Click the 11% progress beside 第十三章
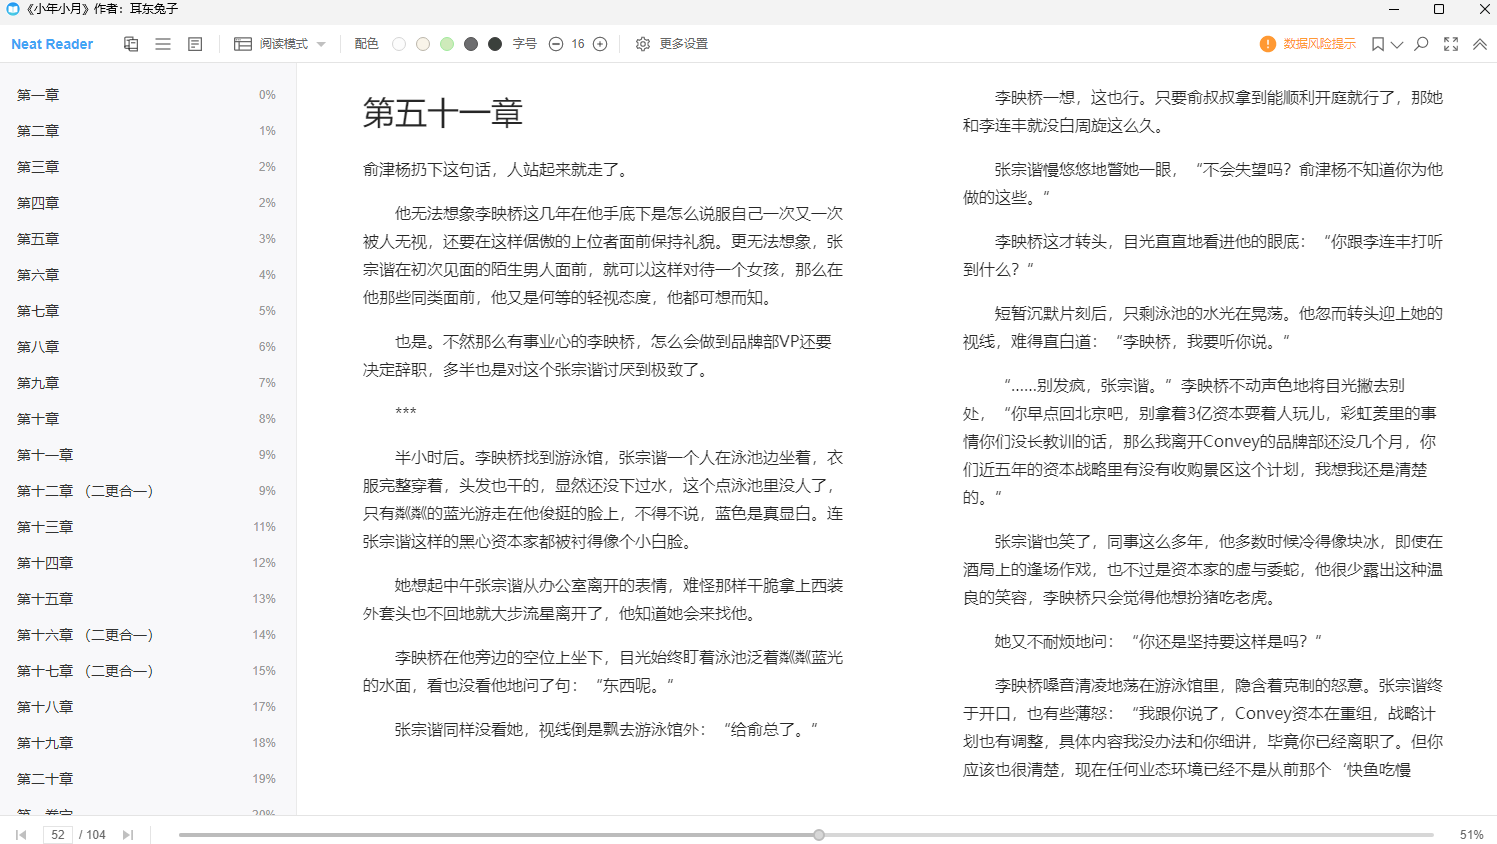Image resolution: width=1497 pixels, height=844 pixels. (x=264, y=527)
